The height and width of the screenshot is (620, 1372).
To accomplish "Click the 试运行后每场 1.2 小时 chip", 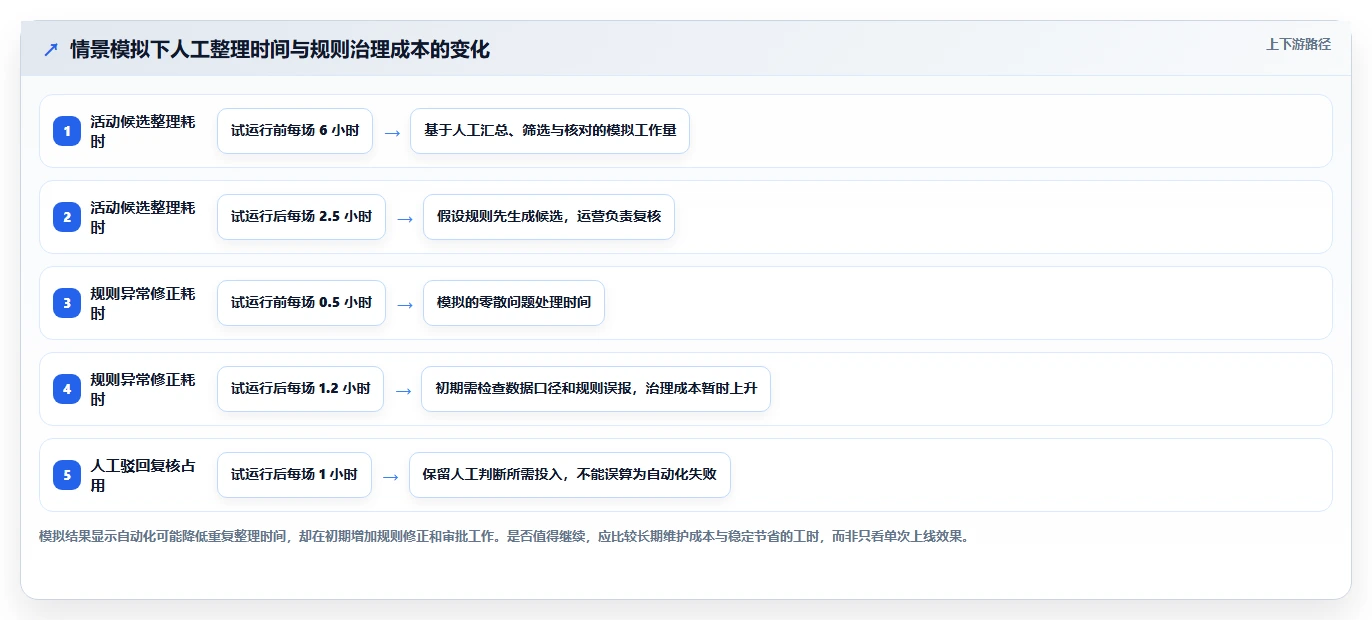I will [300, 389].
